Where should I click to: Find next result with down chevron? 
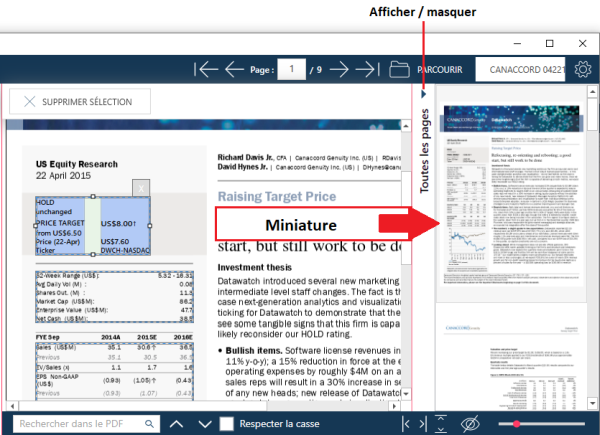pyautogui.click(x=204, y=424)
